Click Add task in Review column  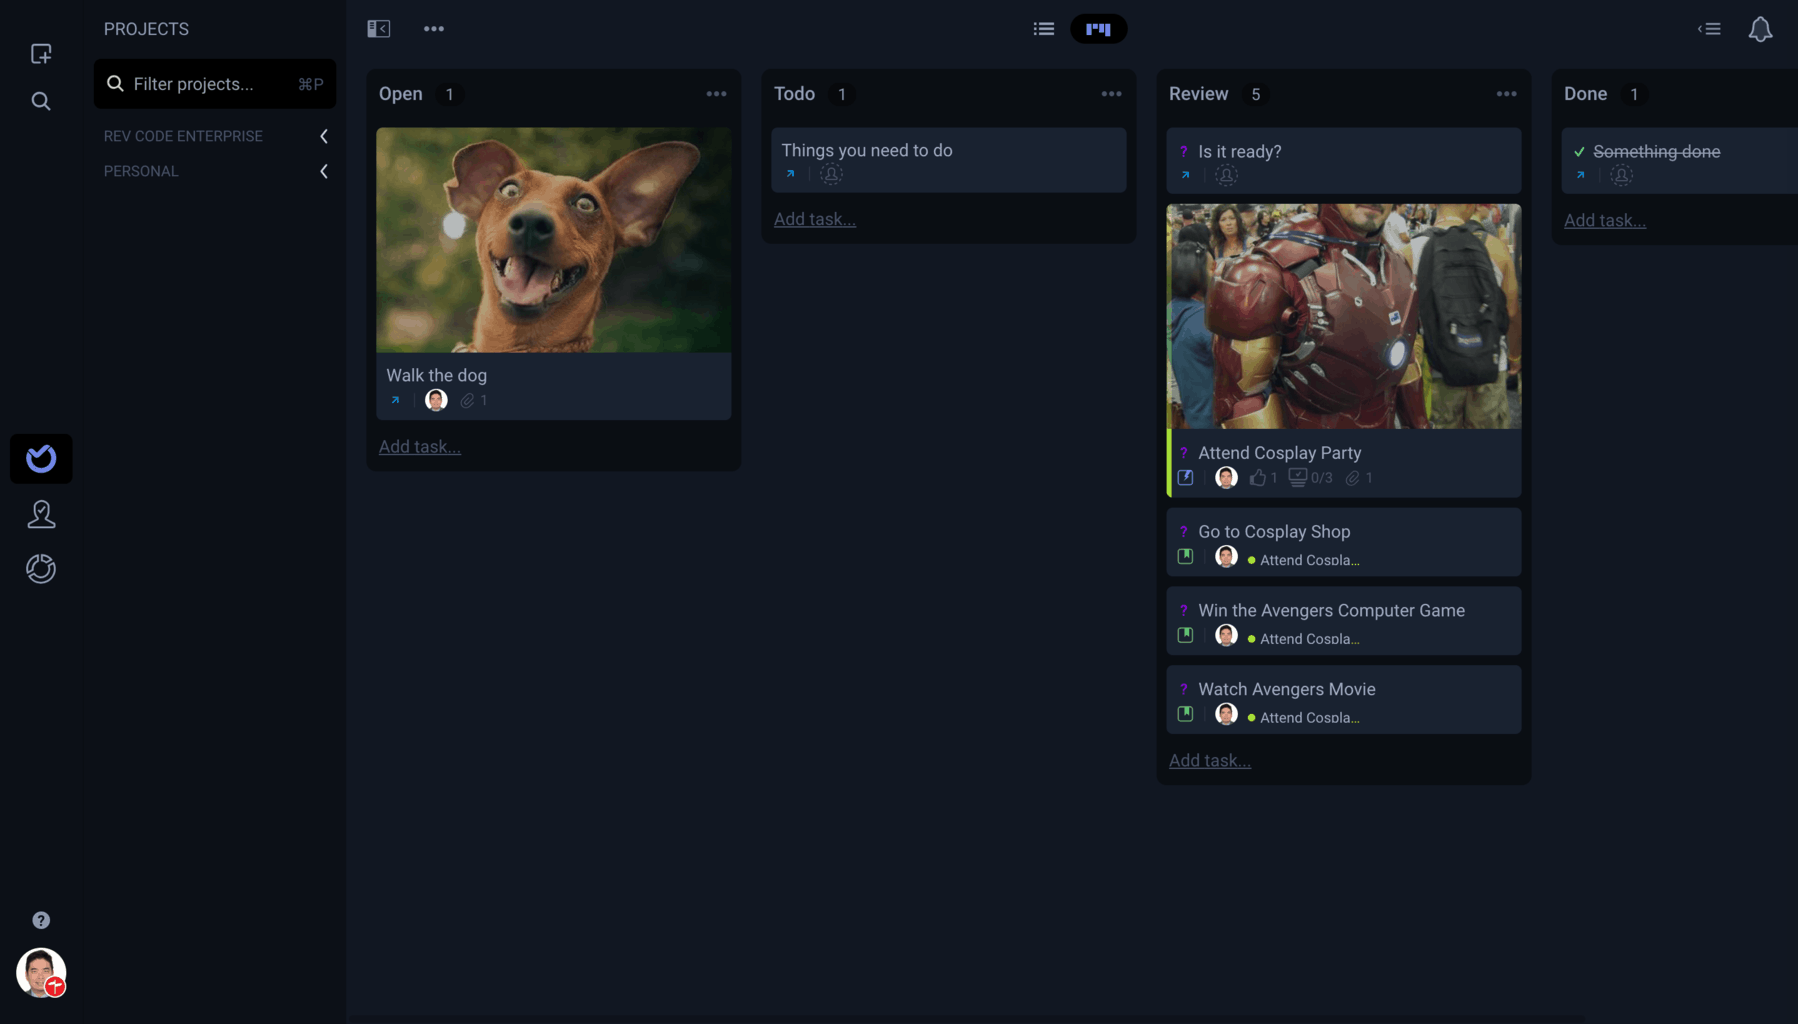coord(1209,761)
